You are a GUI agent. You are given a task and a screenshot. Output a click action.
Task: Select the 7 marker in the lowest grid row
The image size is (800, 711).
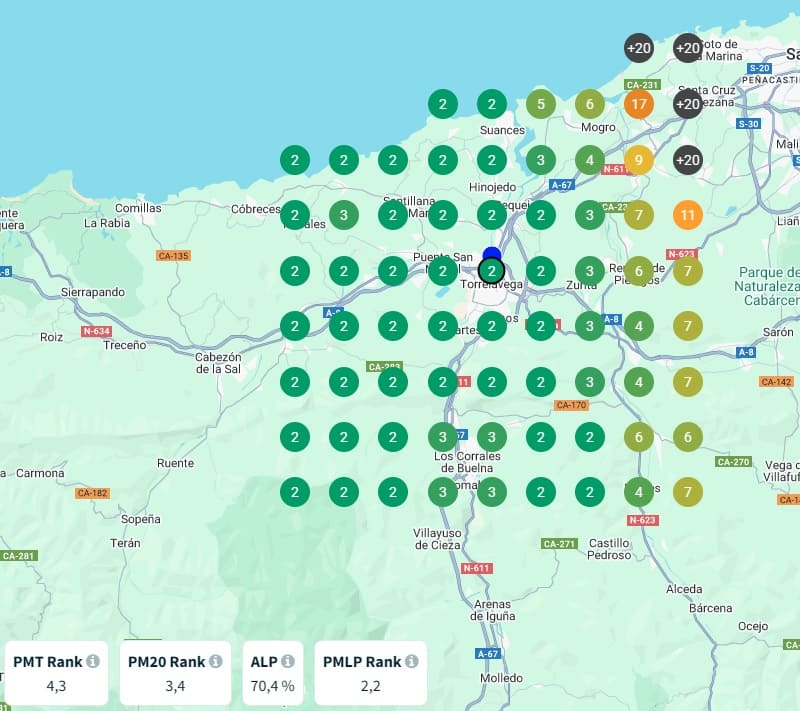(688, 492)
